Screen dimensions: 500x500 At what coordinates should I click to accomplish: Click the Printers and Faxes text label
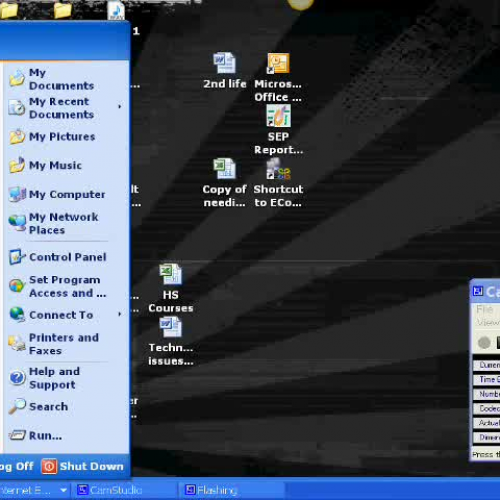(x=64, y=344)
